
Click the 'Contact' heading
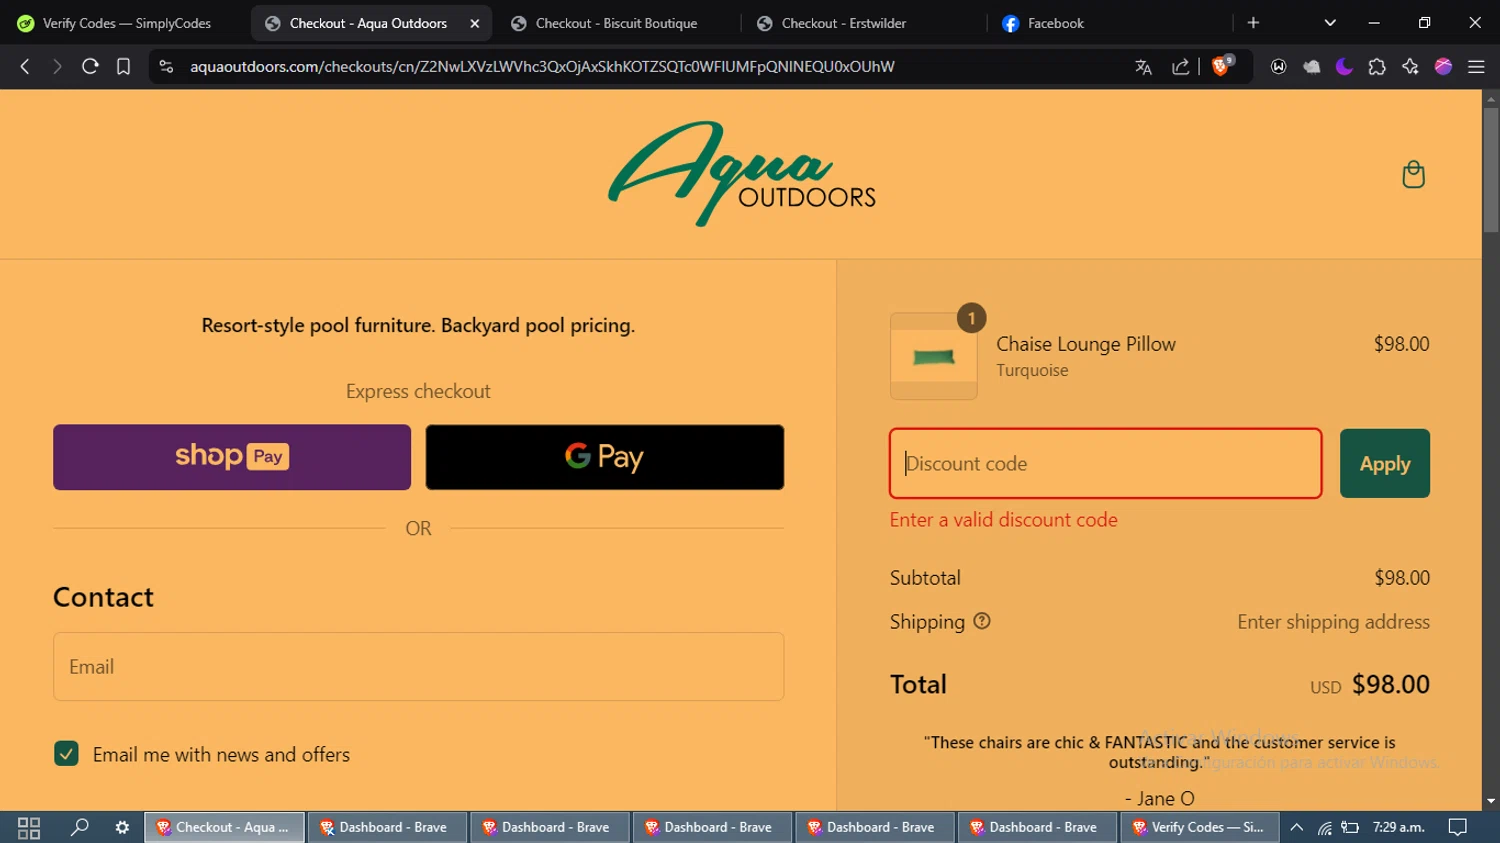(x=103, y=597)
